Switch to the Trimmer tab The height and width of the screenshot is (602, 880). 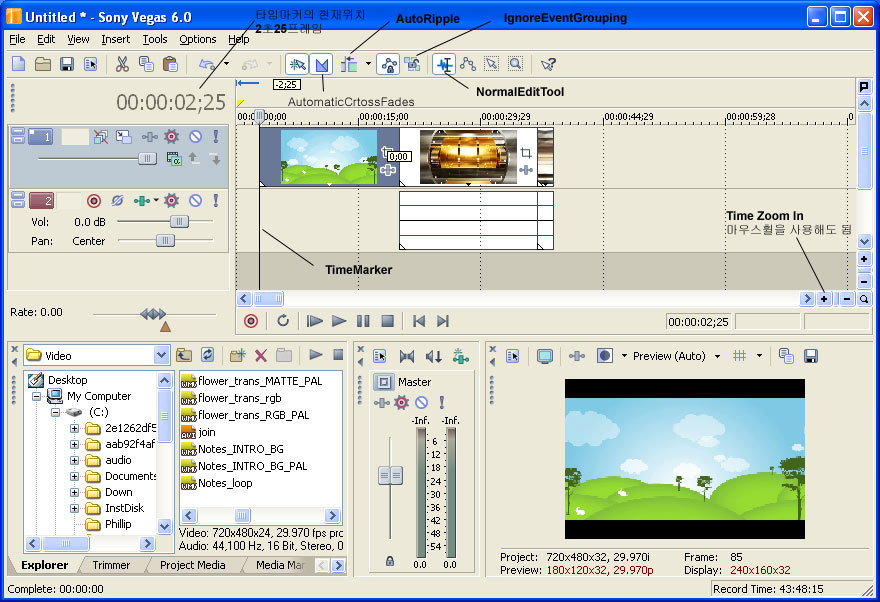[x=111, y=565]
